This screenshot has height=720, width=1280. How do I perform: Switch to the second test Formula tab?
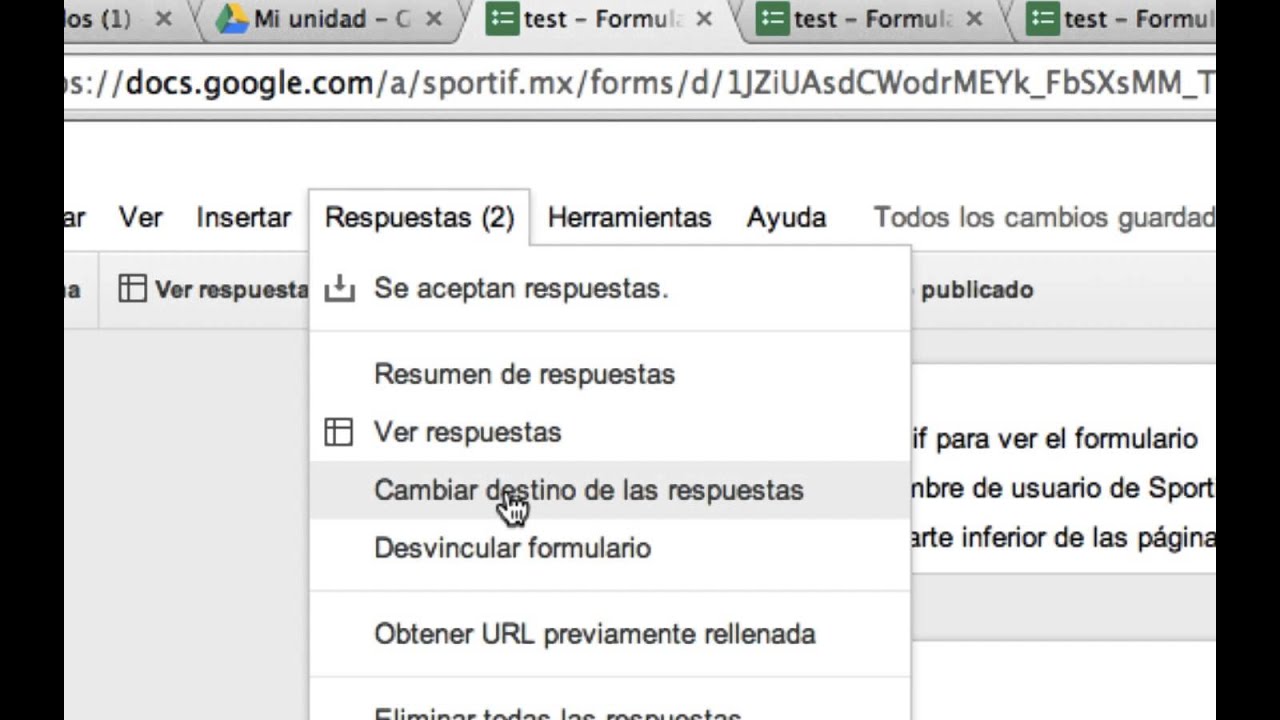tap(870, 19)
